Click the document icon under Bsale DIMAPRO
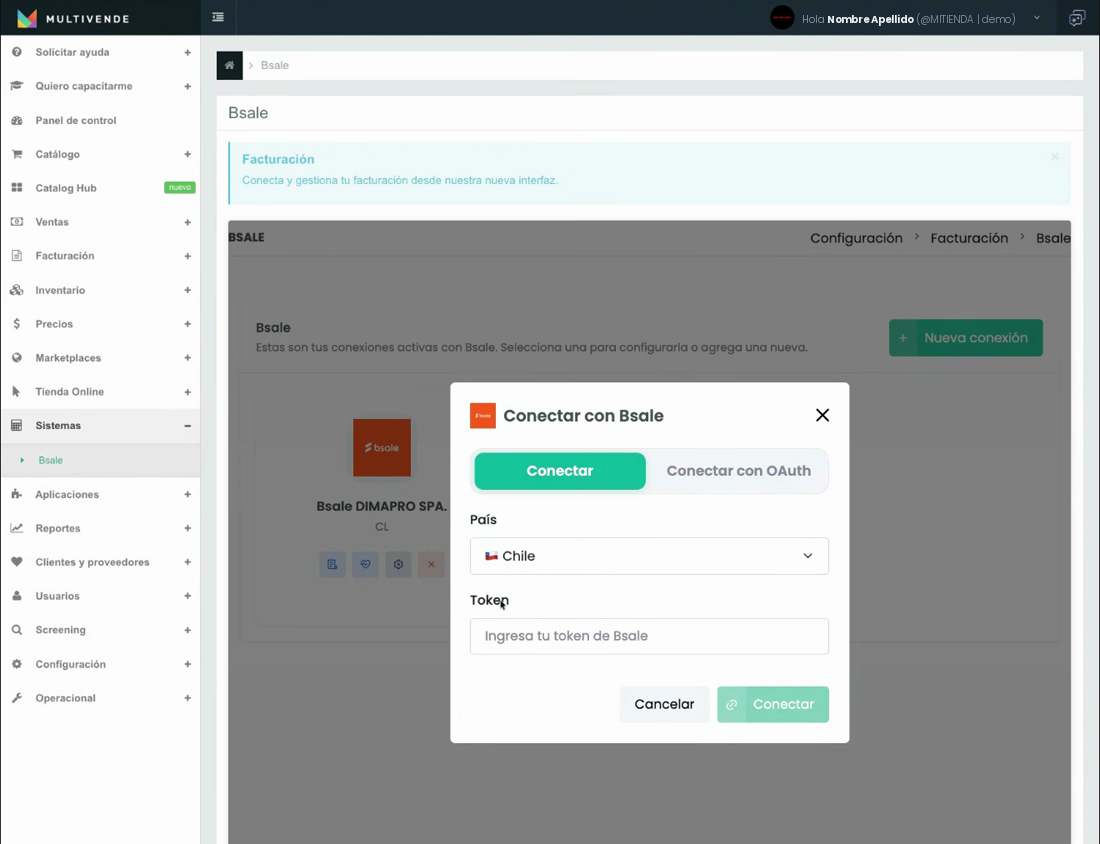The image size is (1100, 844). pos(333,564)
